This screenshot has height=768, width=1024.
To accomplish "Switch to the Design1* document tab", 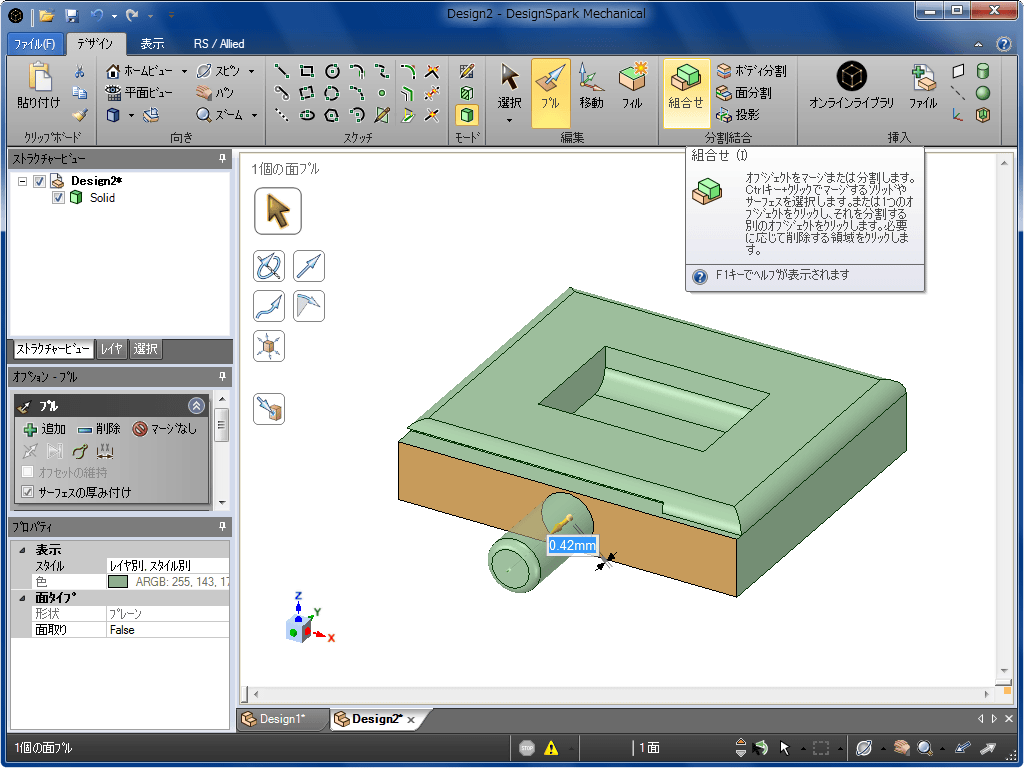I will [x=282, y=719].
